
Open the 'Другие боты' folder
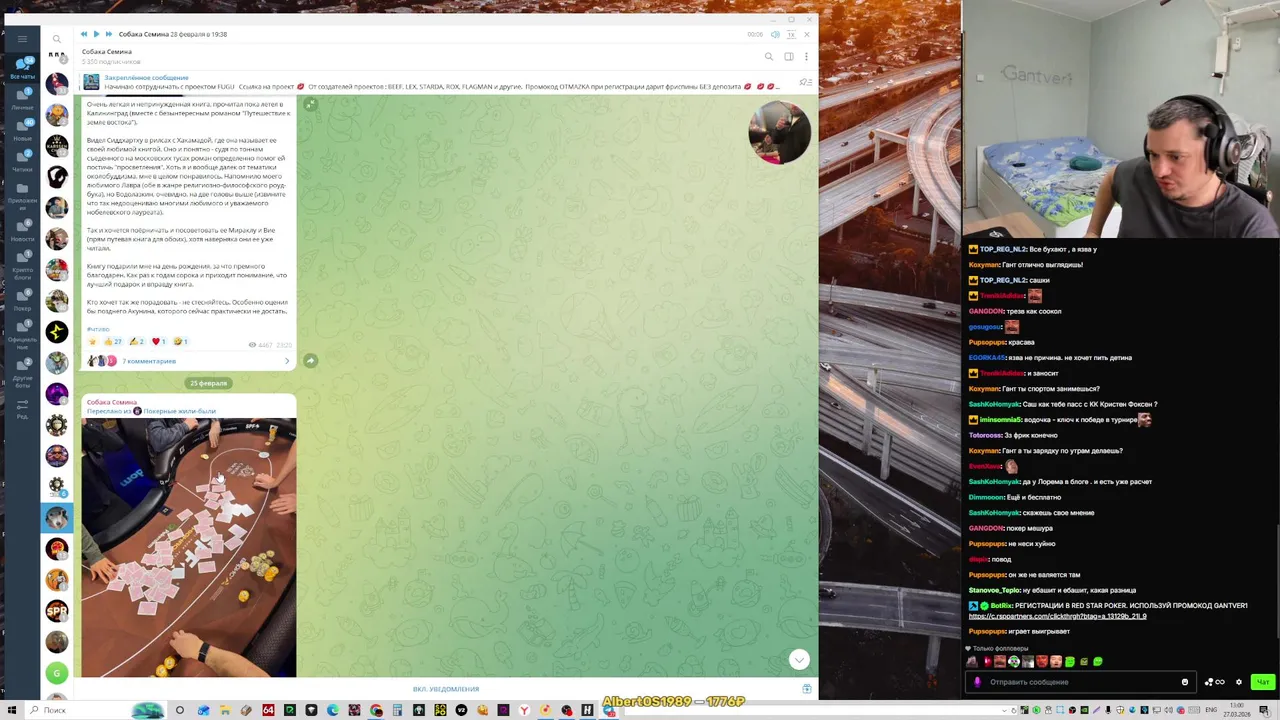pos(22,371)
